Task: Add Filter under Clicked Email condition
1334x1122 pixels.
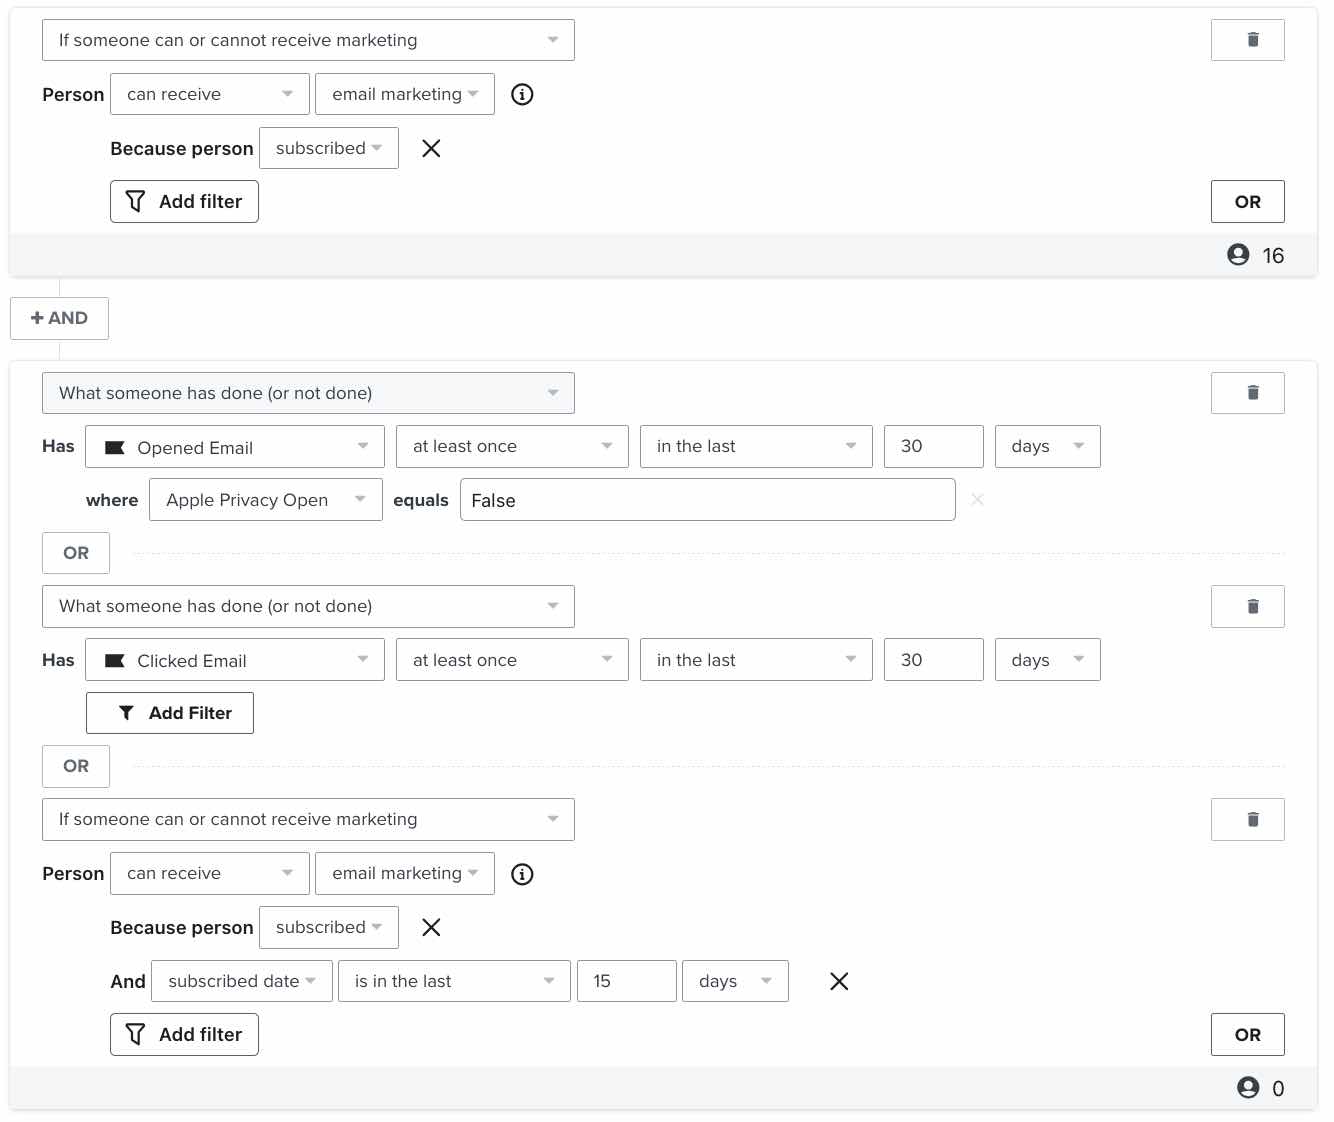Action: tap(170, 713)
